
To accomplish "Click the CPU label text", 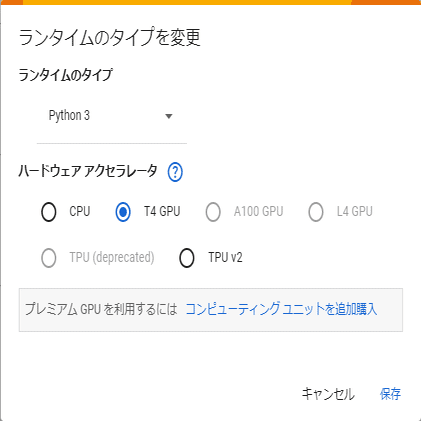I will point(80,211).
